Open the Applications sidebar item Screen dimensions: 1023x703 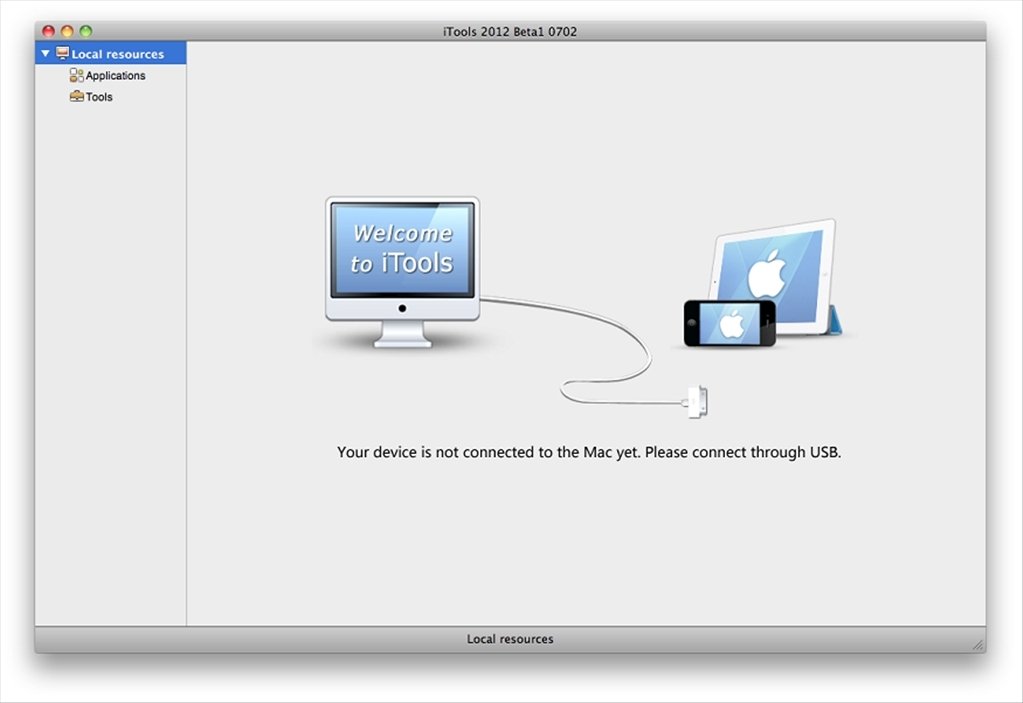(x=115, y=76)
